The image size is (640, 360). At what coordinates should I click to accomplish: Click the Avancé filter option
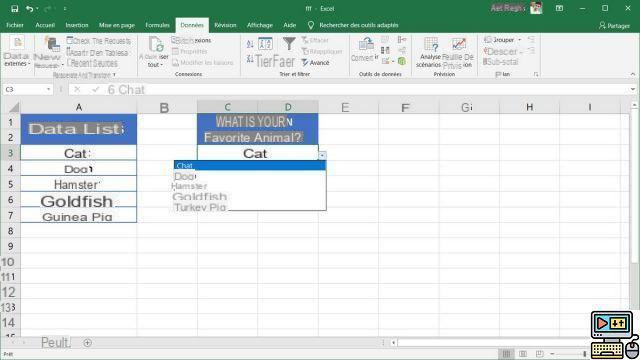tap(316, 63)
